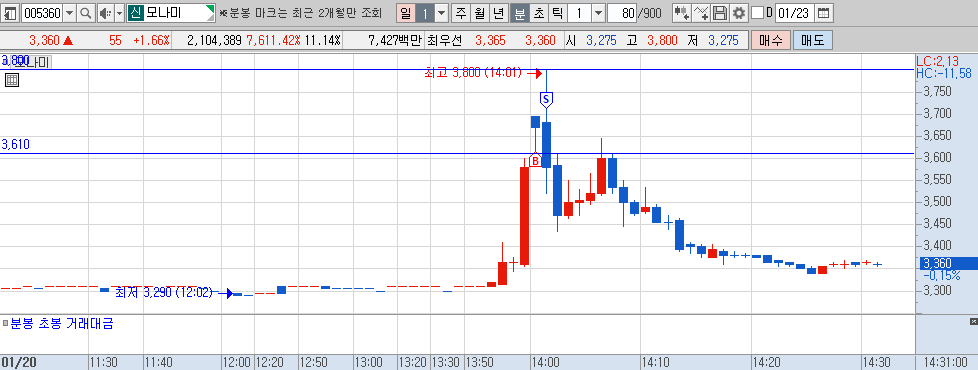Switch to the 일 (daily) chart period
The height and width of the screenshot is (370, 978).
(x=405, y=12)
